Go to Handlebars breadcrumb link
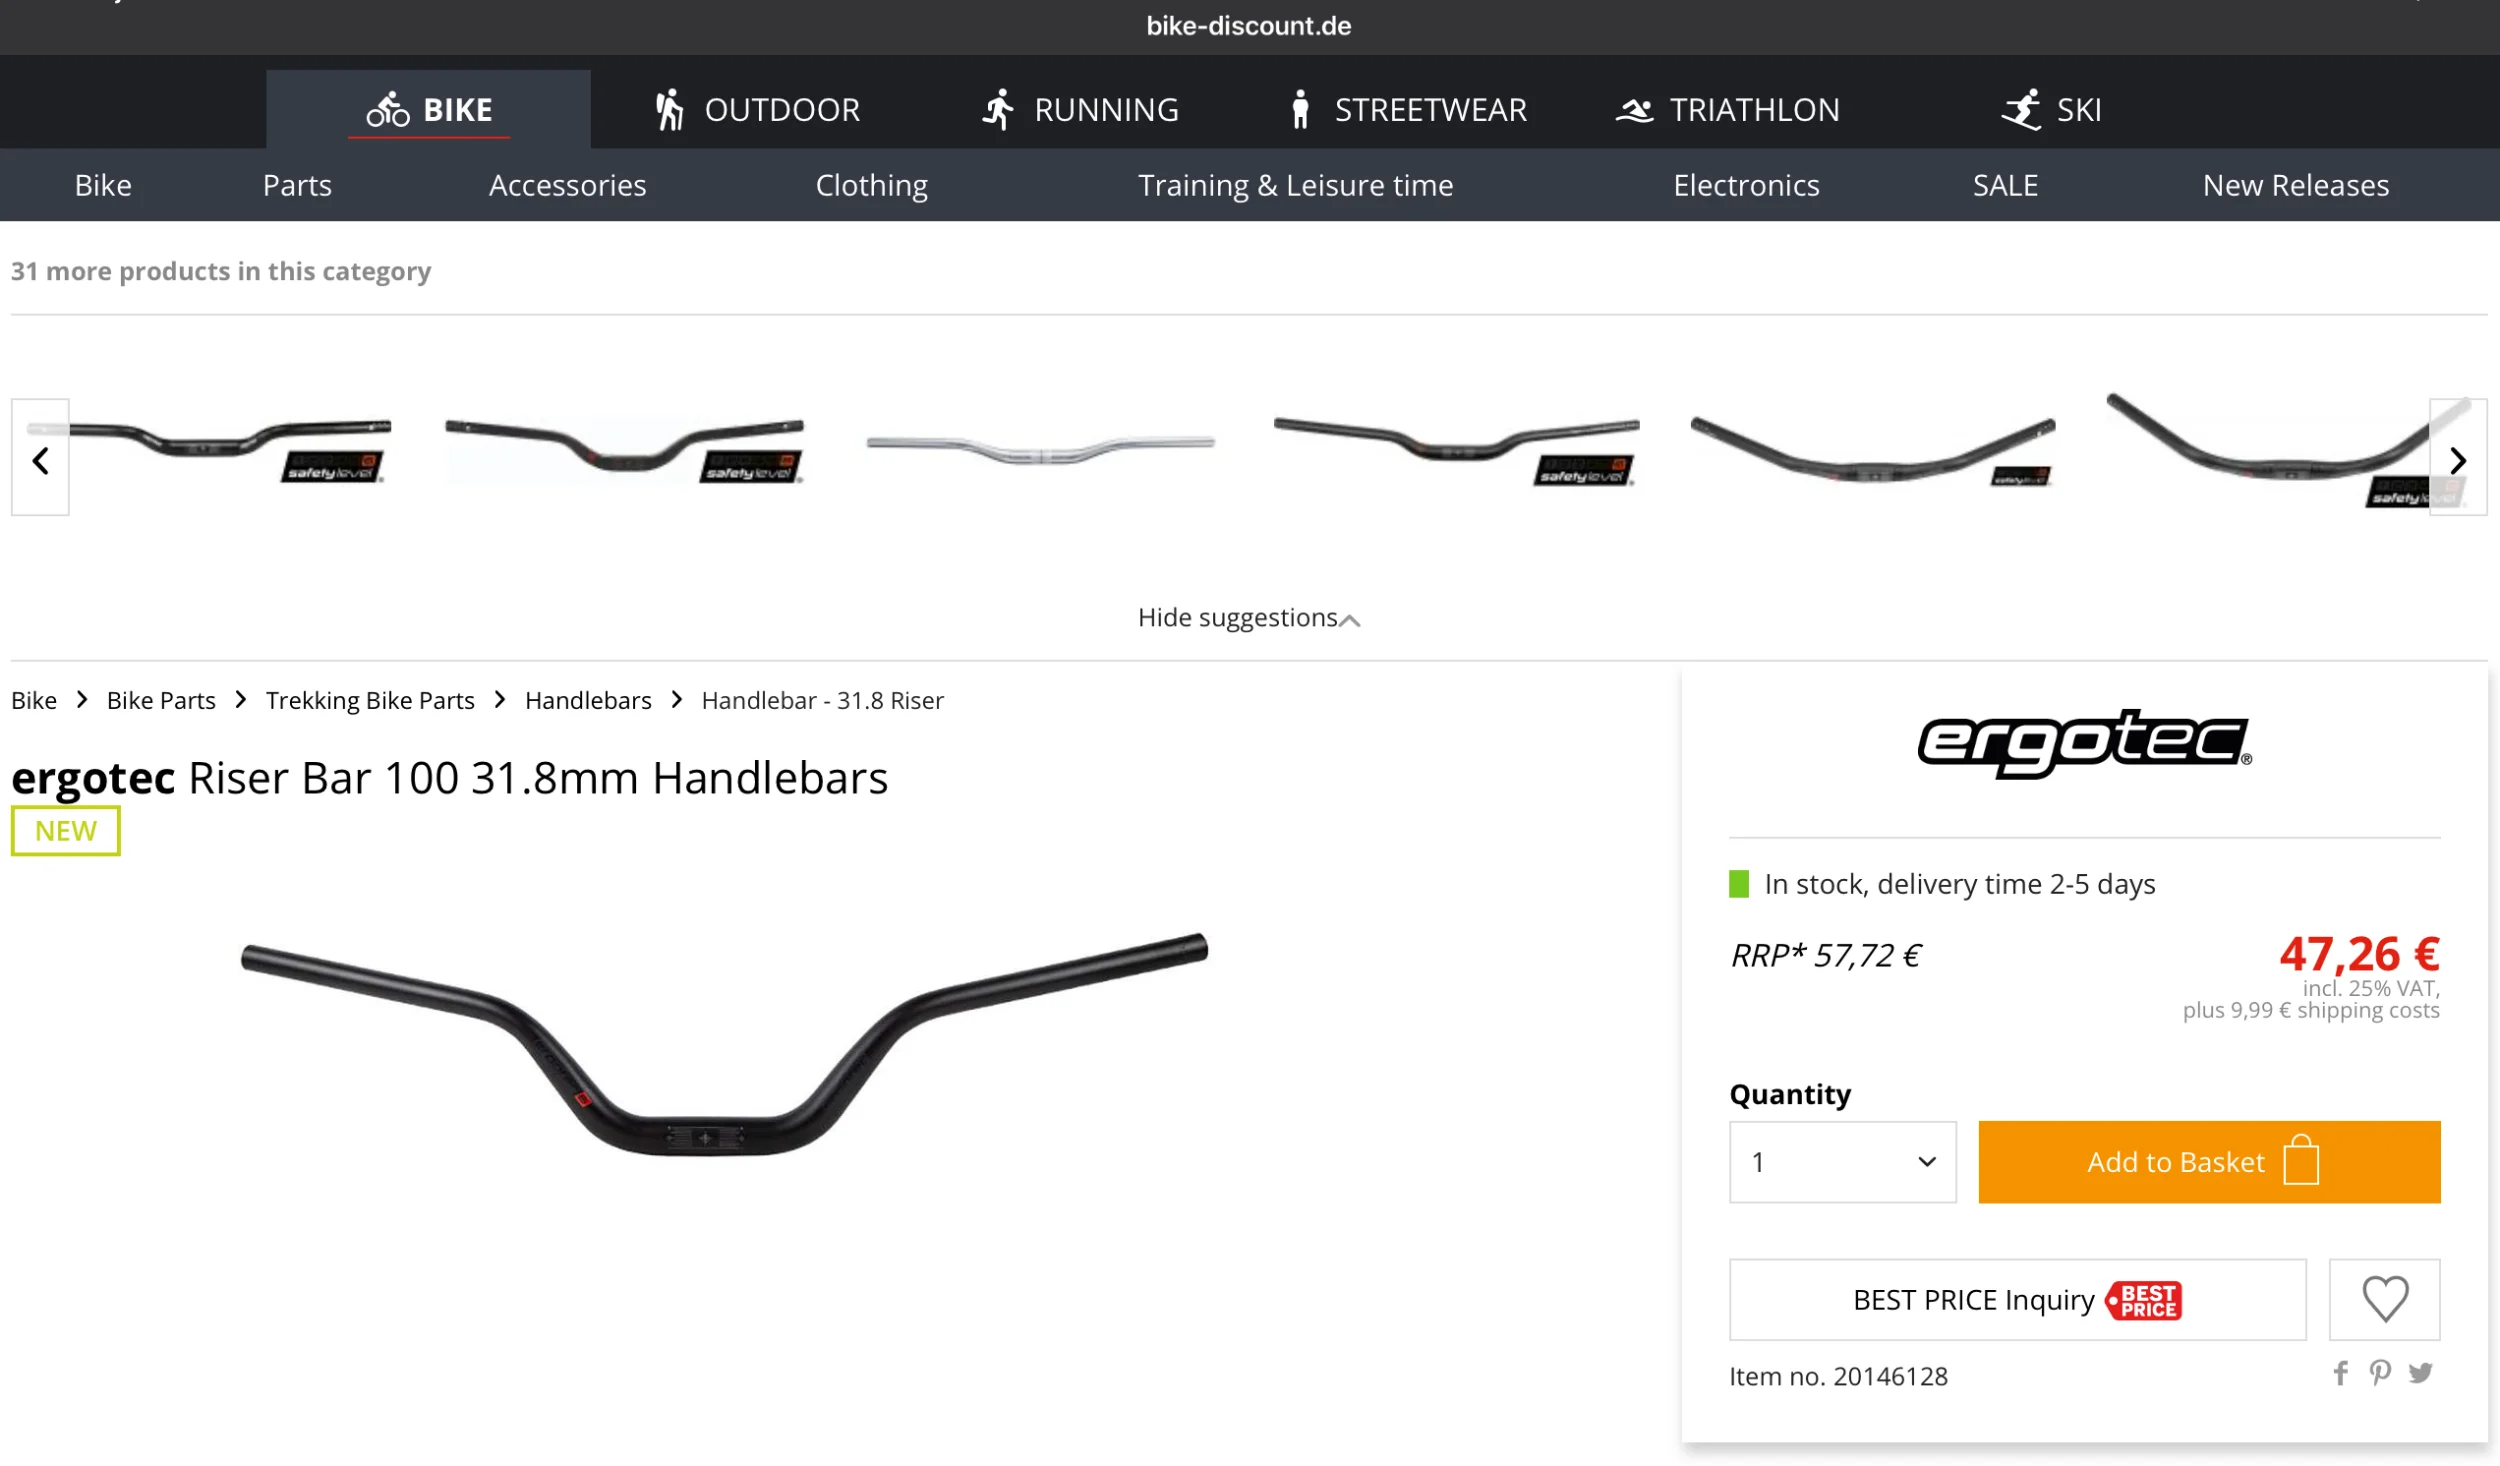The width and height of the screenshot is (2500, 1466). pyautogui.click(x=588, y=700)
